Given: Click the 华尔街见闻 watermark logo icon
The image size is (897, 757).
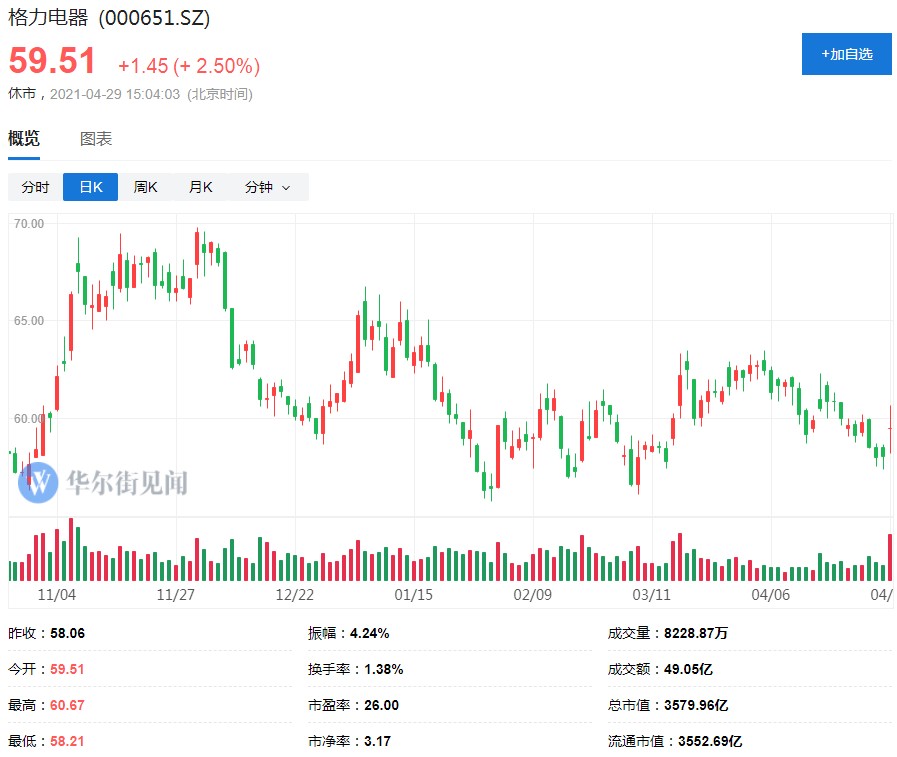Looking at the screenshot, I should 38,483.
